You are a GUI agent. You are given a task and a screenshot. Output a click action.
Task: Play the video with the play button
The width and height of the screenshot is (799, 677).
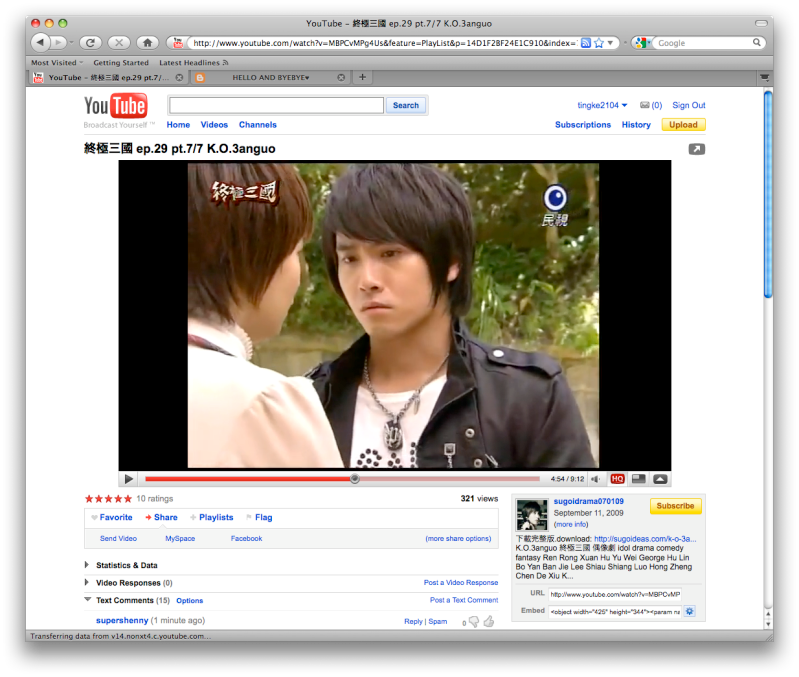tap(128, 479)
